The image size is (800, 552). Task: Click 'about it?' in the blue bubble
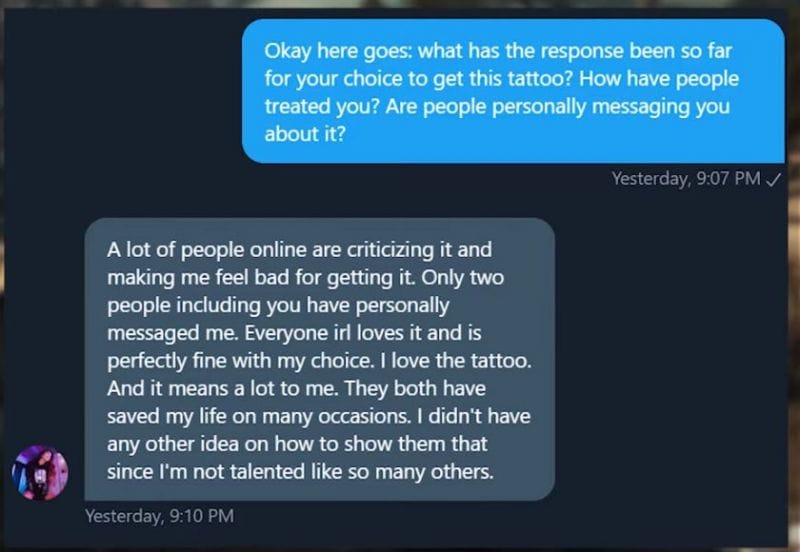[x=305, y=134]
